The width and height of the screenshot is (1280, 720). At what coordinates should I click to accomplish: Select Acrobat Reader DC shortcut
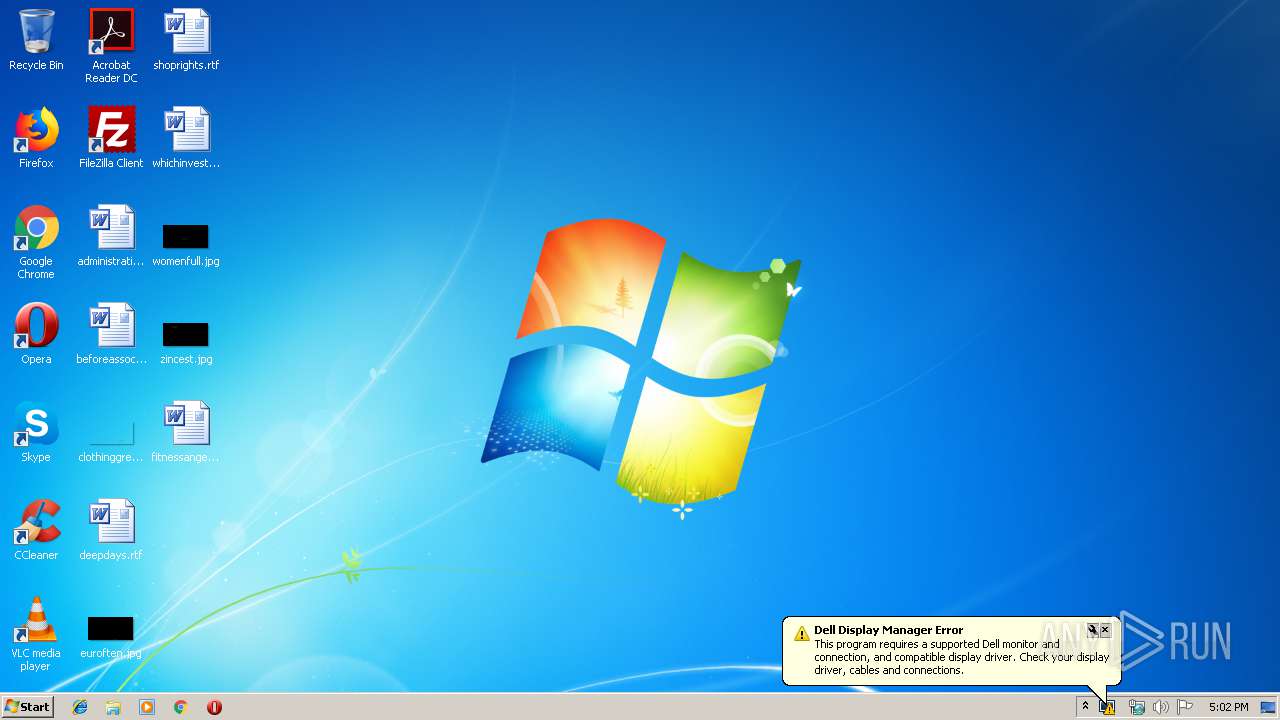[111, 46]
